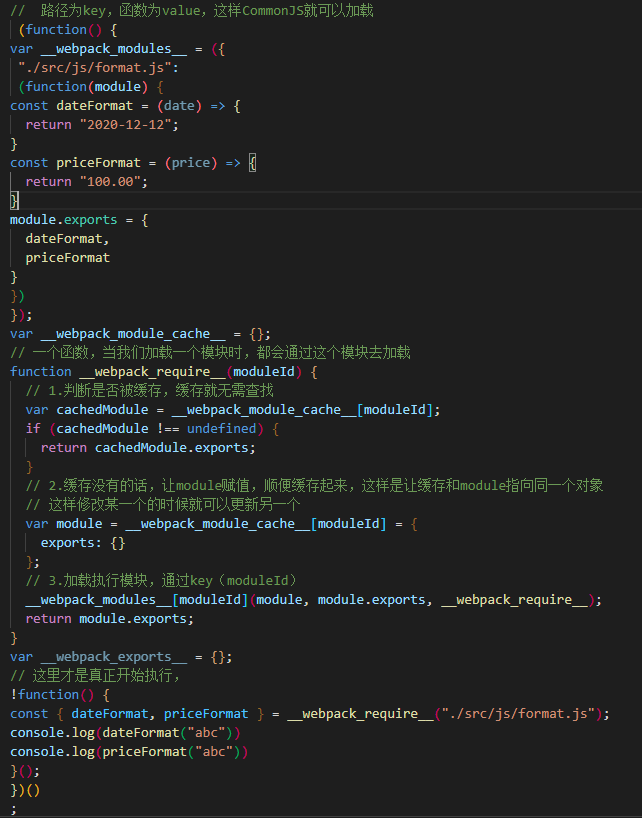Click the console.log(dateFormat("abc")) line
Image resolution: width=642 pixels, height=818 pixels.
[x=125, y=732]
